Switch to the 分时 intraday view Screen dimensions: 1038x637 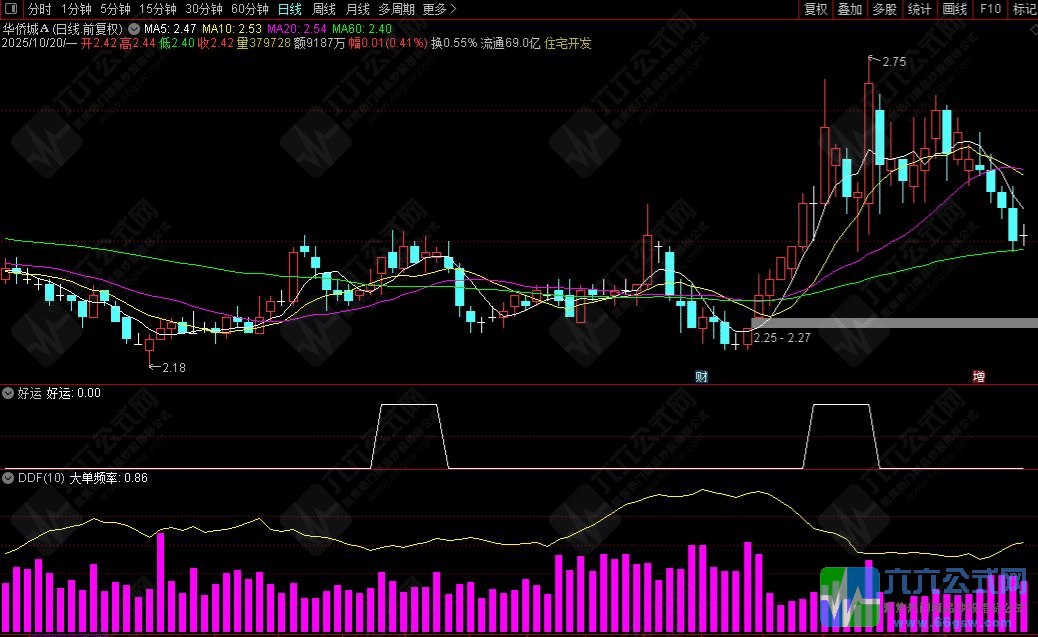pyautogui.click(x=39, y=9)
